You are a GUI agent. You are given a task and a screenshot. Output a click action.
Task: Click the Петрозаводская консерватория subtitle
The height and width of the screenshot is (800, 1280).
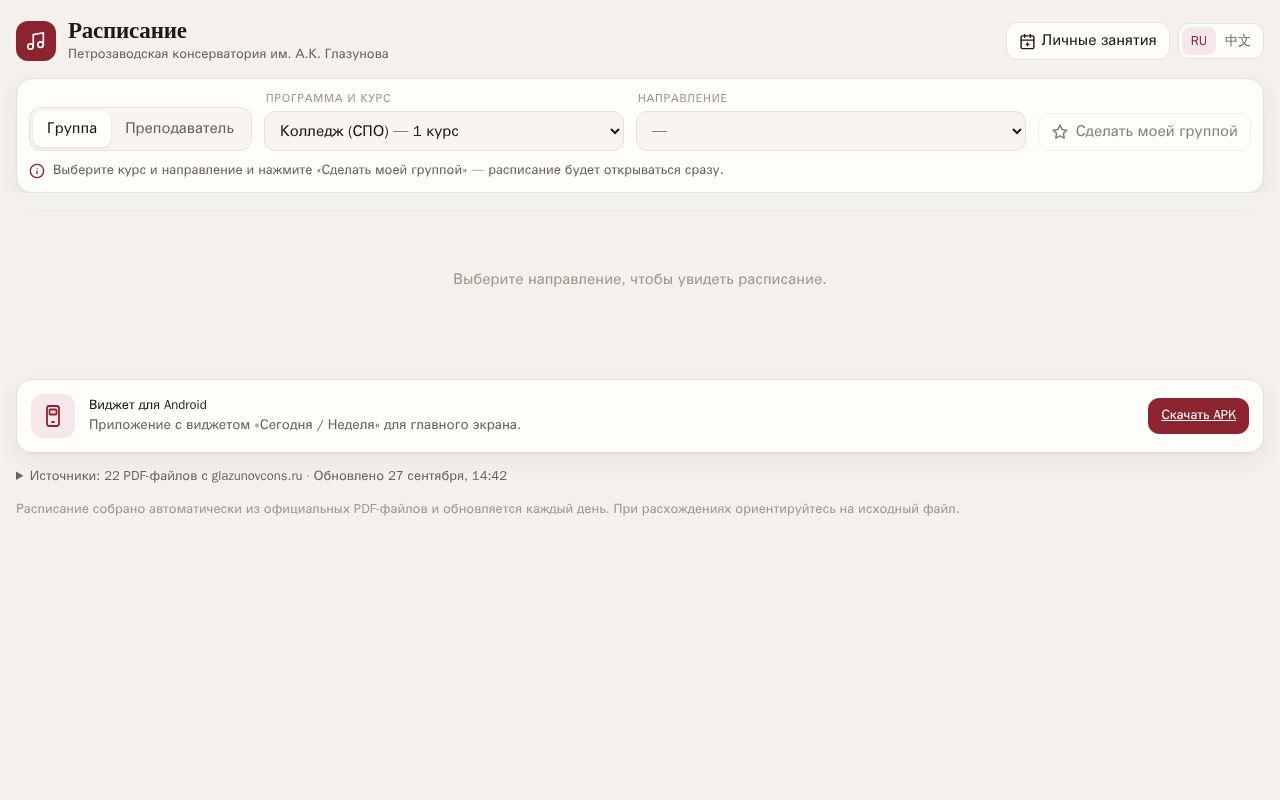228,54
